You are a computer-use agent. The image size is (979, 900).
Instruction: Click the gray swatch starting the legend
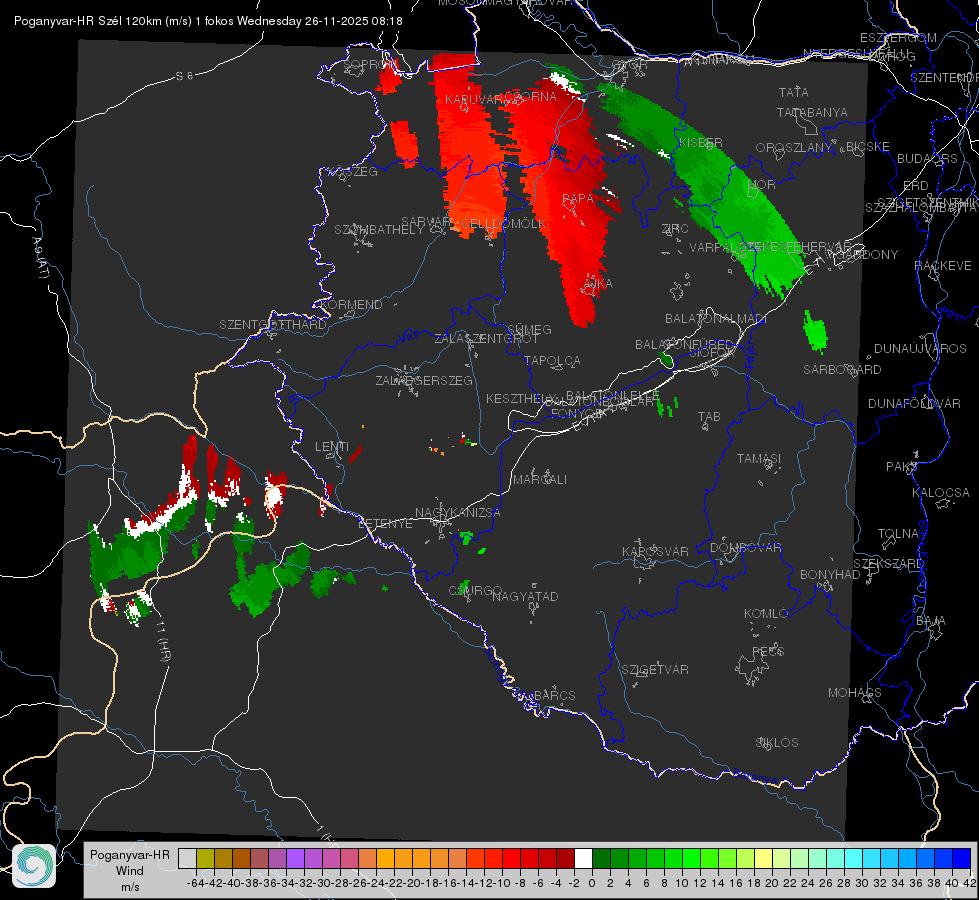pos(187,858)
